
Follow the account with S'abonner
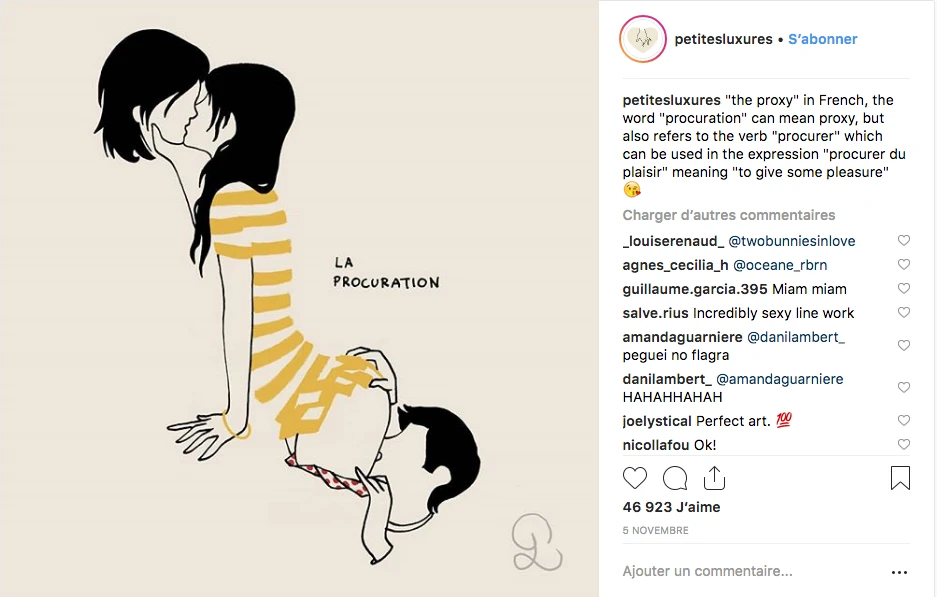pyautogui.click(x=822, y=39)
